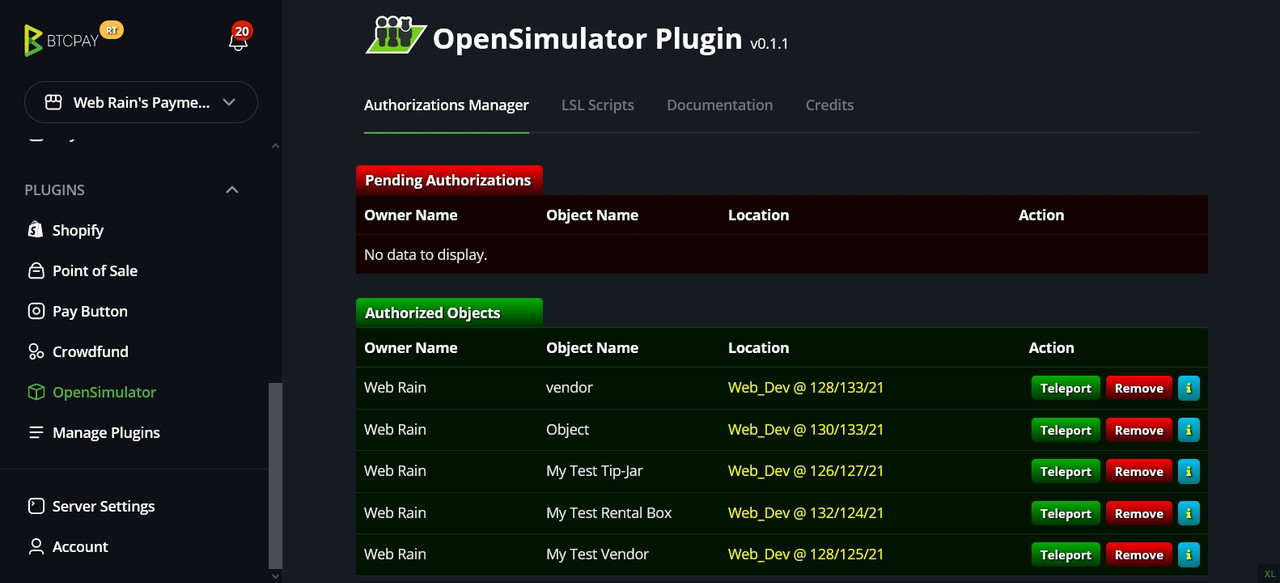Screen dimensions: 1280x583
Task: Click the 'My Test Tip-Jar' object name
Action: pos(594,471)
